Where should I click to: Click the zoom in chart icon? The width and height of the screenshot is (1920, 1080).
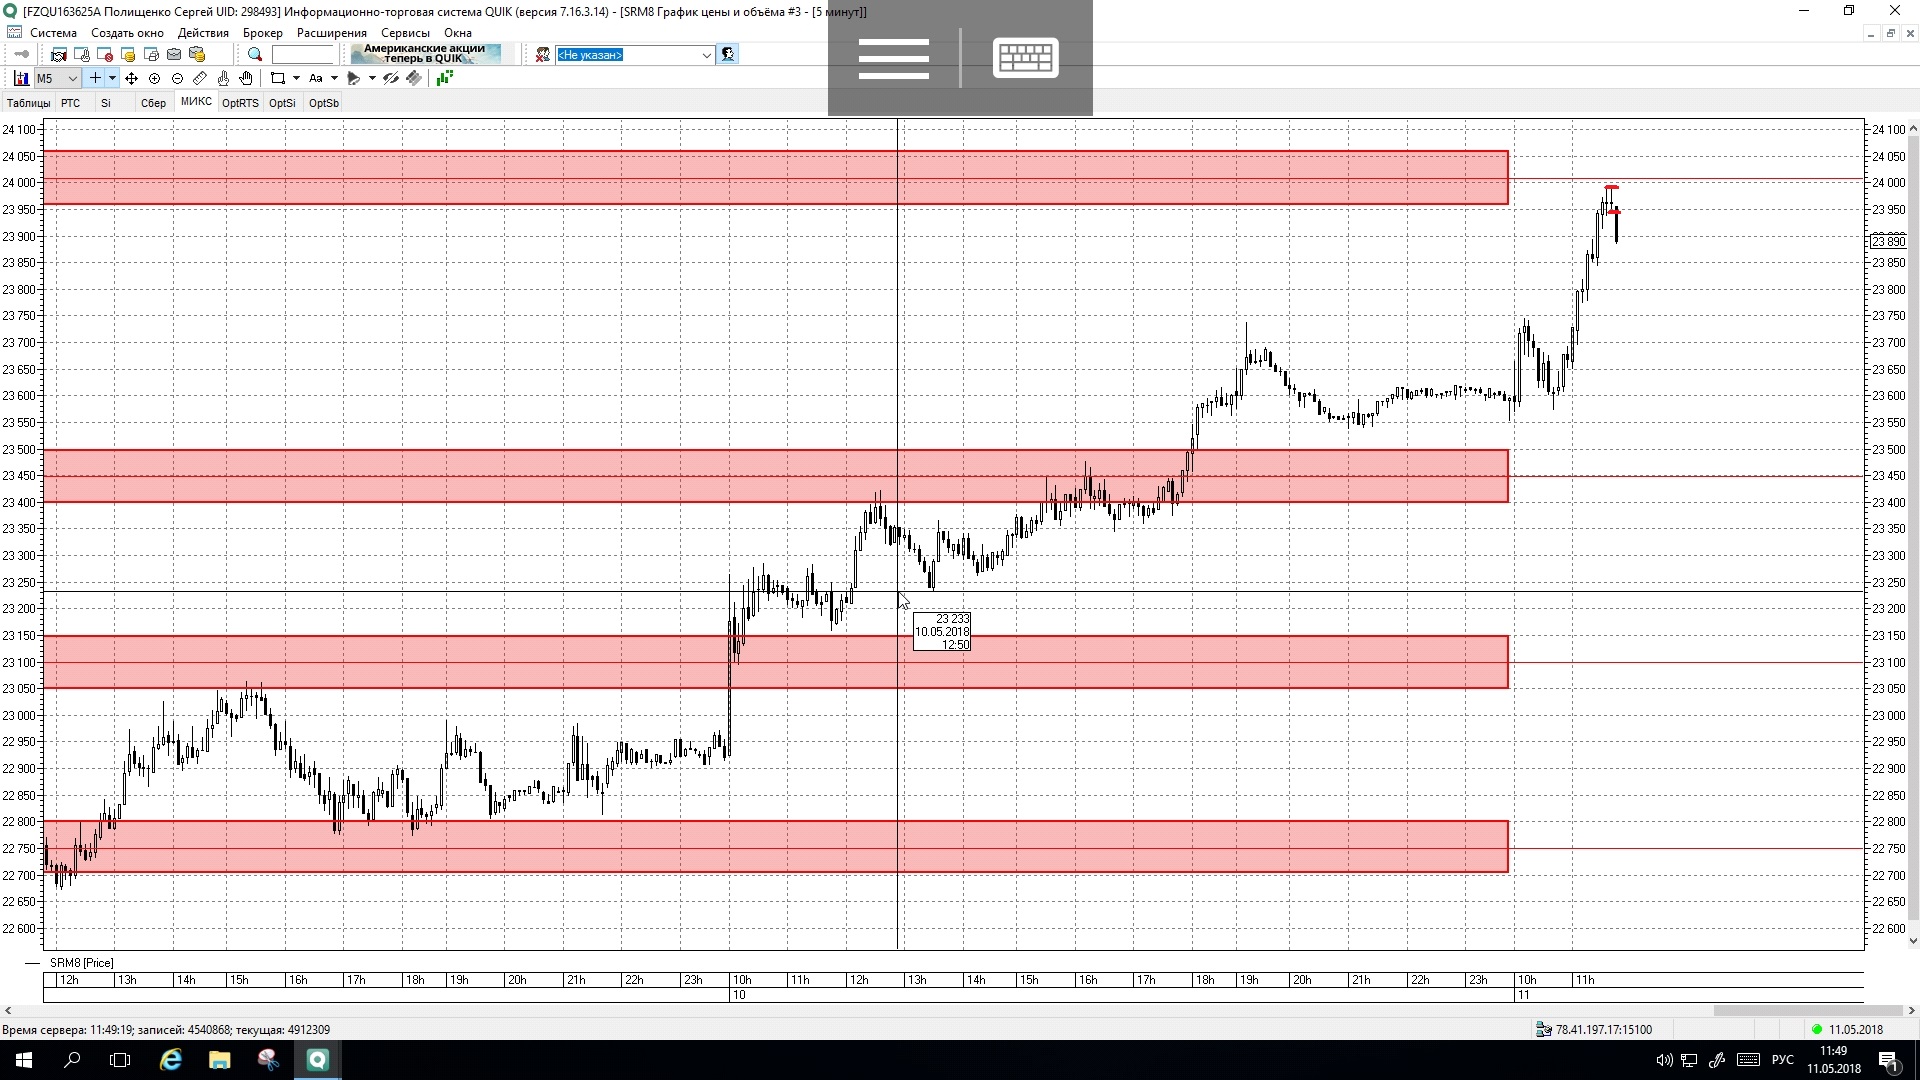[x=154, y=78]
